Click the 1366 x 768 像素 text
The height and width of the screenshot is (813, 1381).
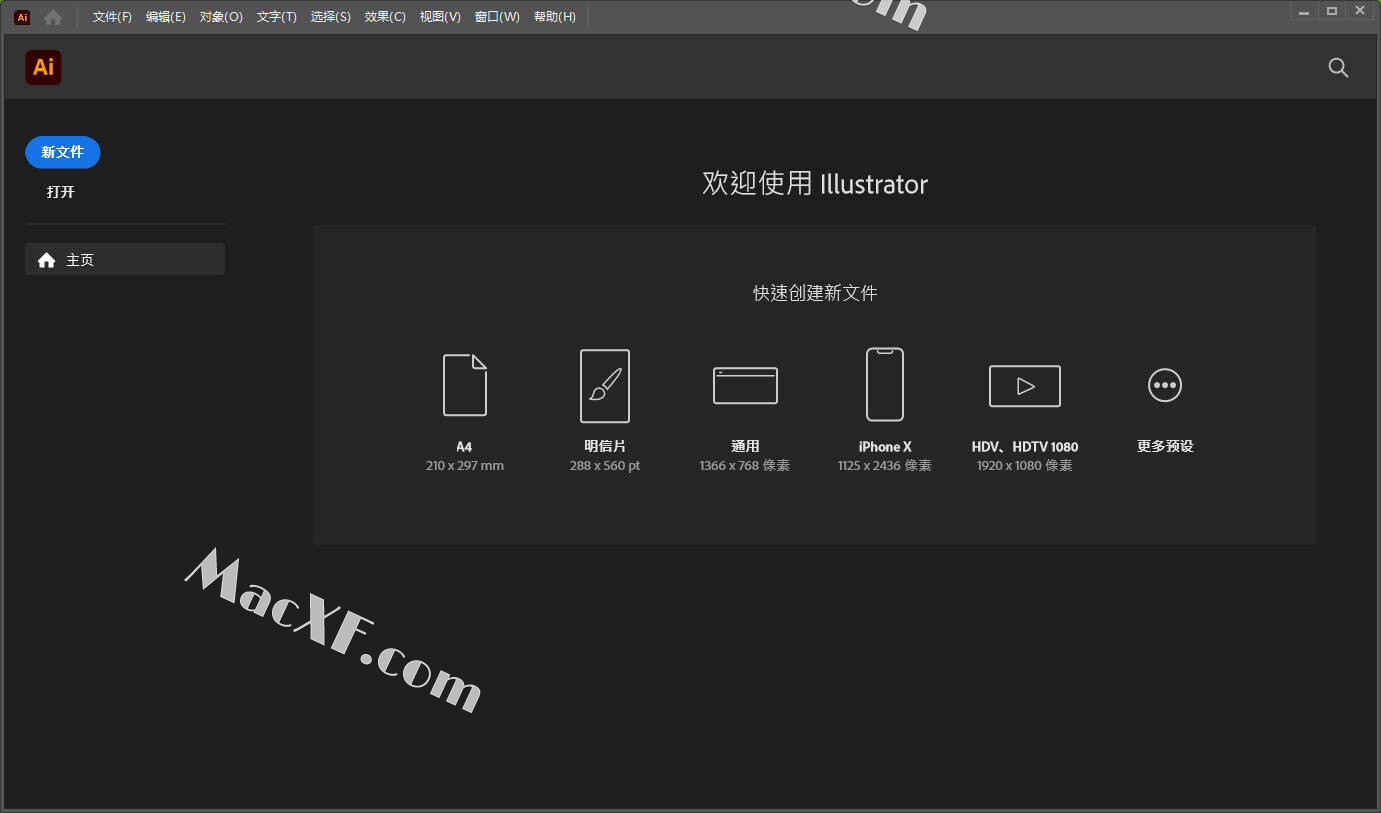pos(745,466)
